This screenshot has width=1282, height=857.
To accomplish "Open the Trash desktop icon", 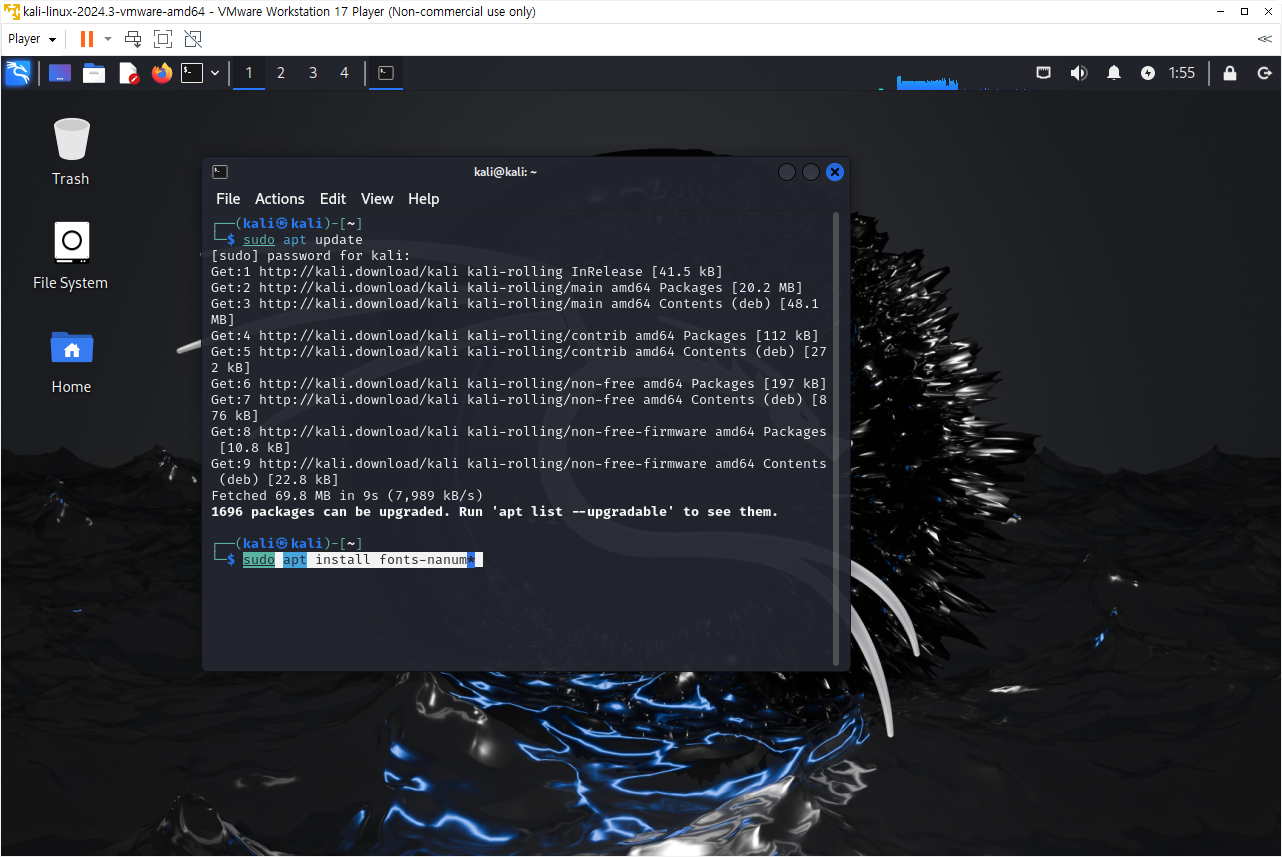I will click(71, 151).
